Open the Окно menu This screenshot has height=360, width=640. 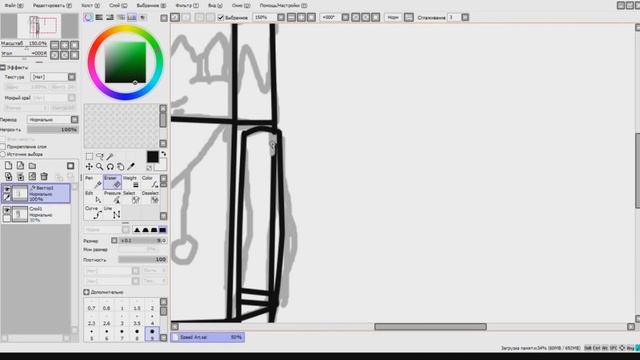point(241,6)
